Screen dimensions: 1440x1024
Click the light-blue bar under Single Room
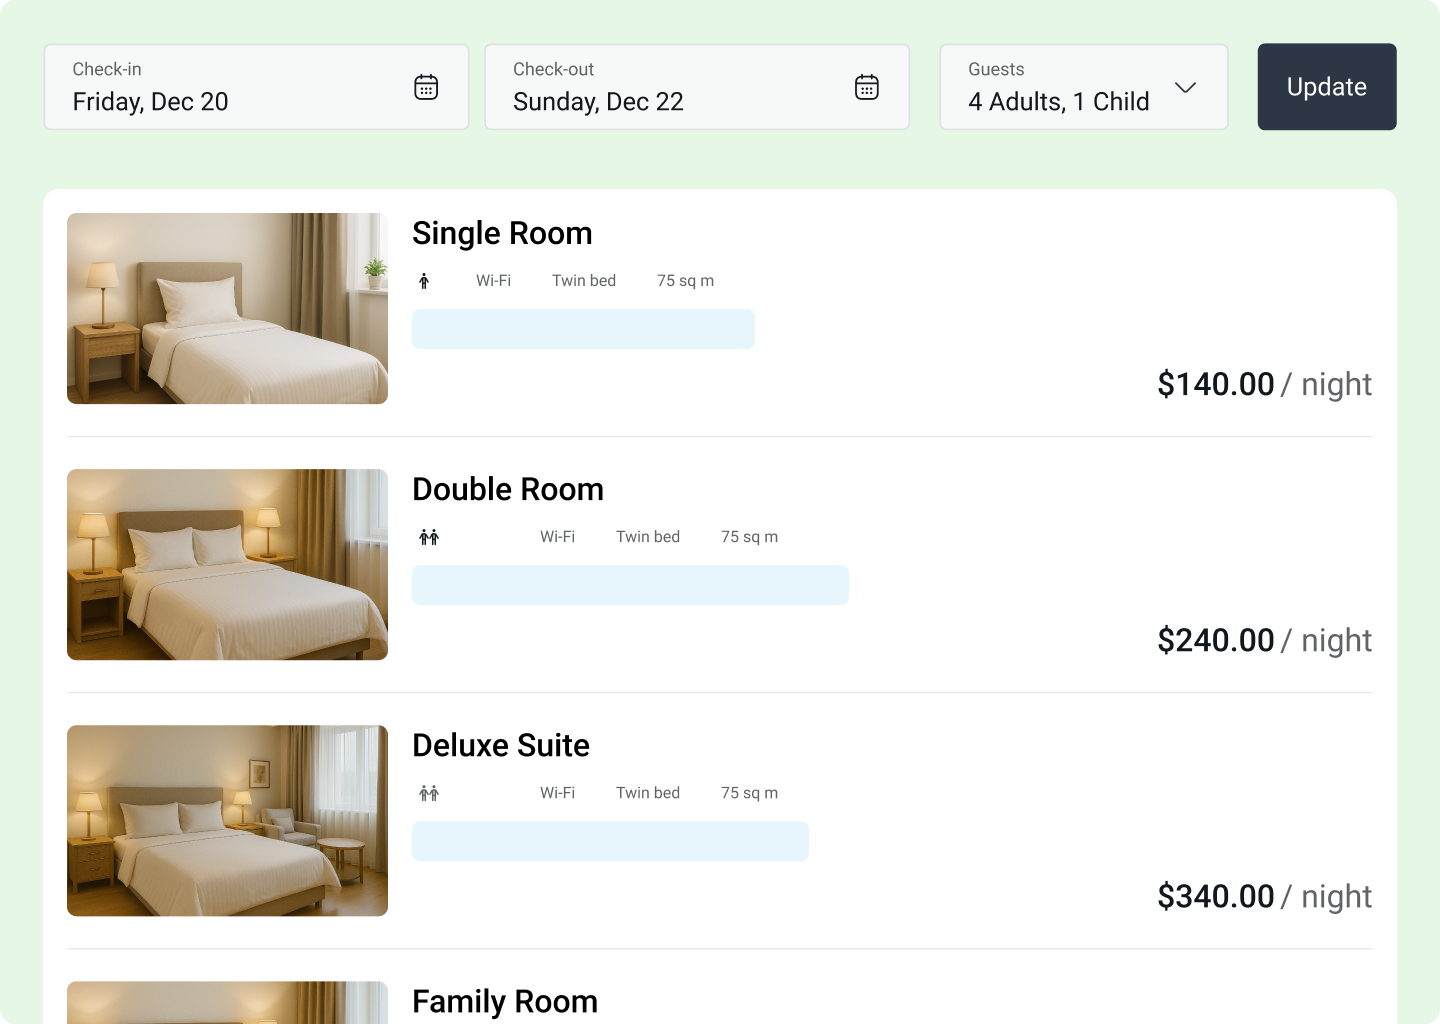pyautogui.click(x=583, y=329)
